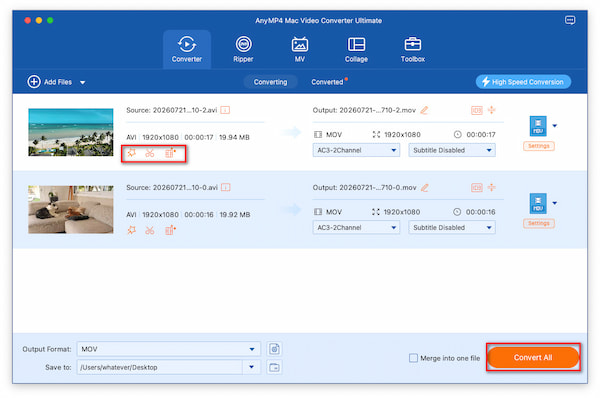The width and height of the screenshot is (600, 398).
Task: Open custom profile settings icon beside Output Format
Action: pos(274,349)
